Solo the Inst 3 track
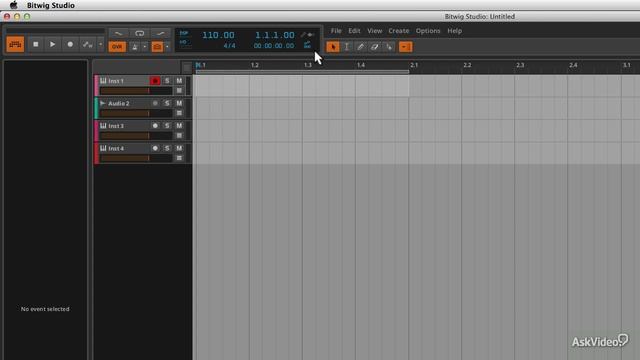The height and width of the screenshot is (360, 640). 167,126
